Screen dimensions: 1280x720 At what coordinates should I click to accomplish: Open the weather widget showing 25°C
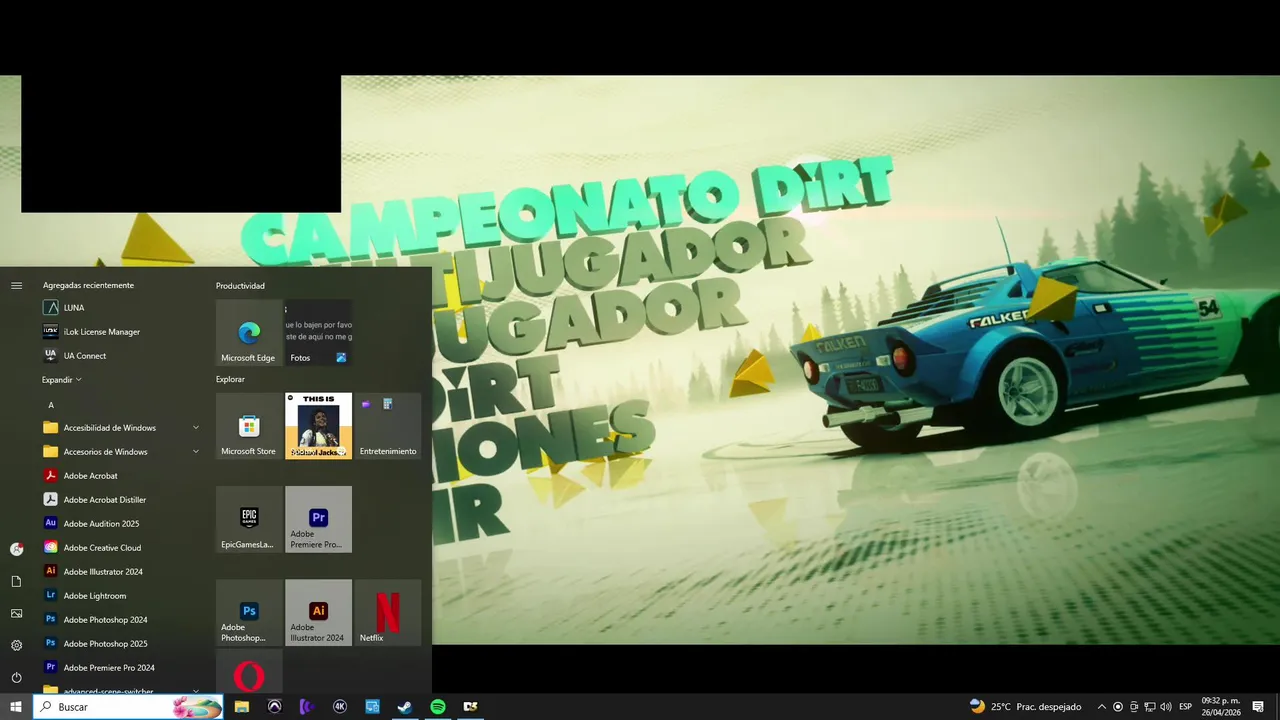(x=1025, y=707)
